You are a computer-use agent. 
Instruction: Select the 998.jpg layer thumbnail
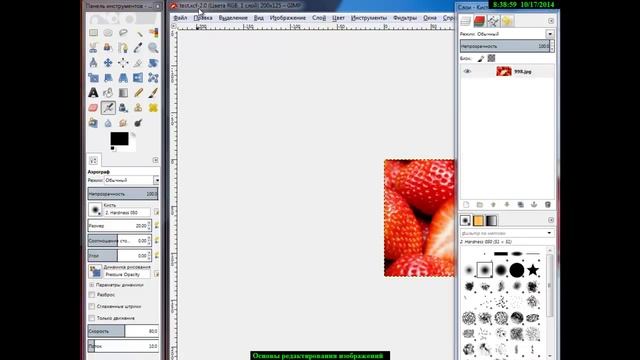click(504, 71)
